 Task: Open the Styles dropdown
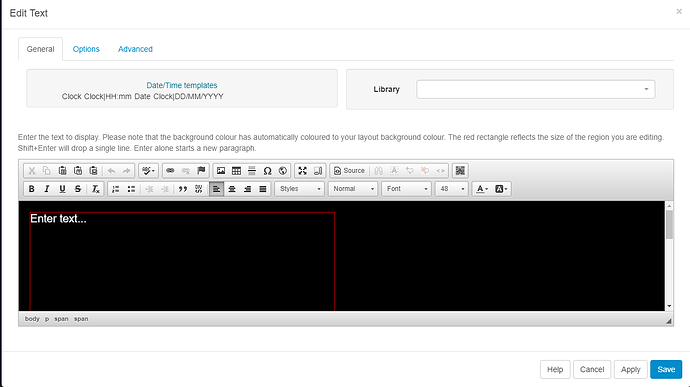(300, 189)
